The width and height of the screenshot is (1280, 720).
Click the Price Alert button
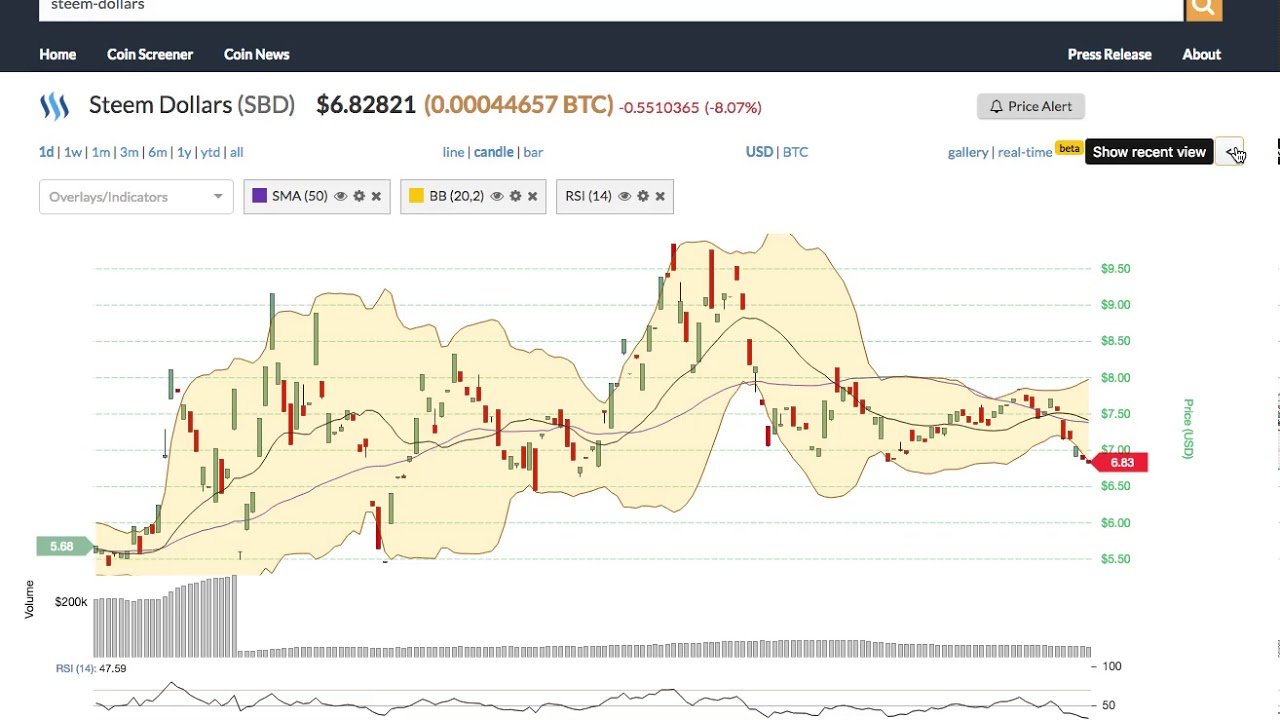[x=1030, y=106]
